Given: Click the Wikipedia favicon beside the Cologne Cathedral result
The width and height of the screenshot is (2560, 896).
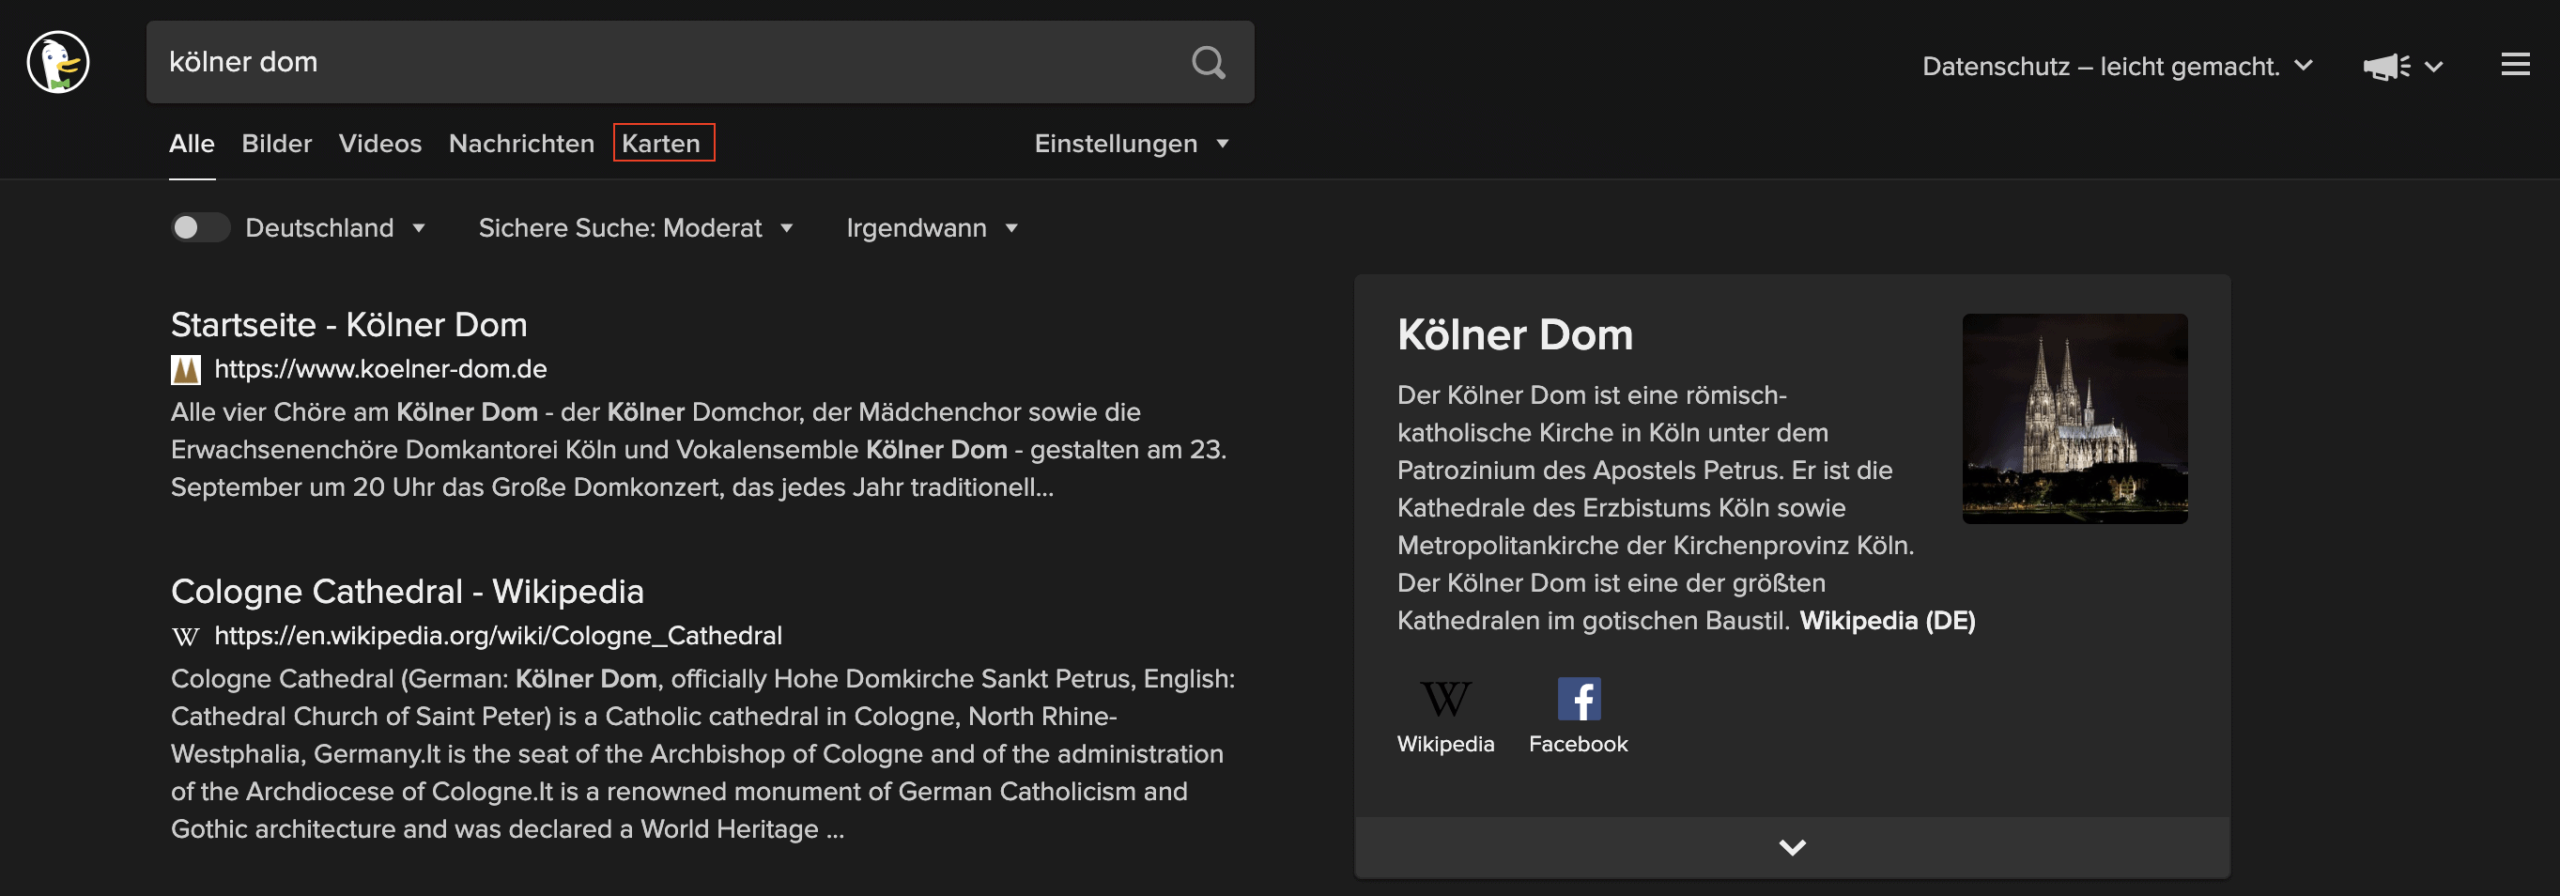Looking at the screenshot, I should click(x=186, y=635).
